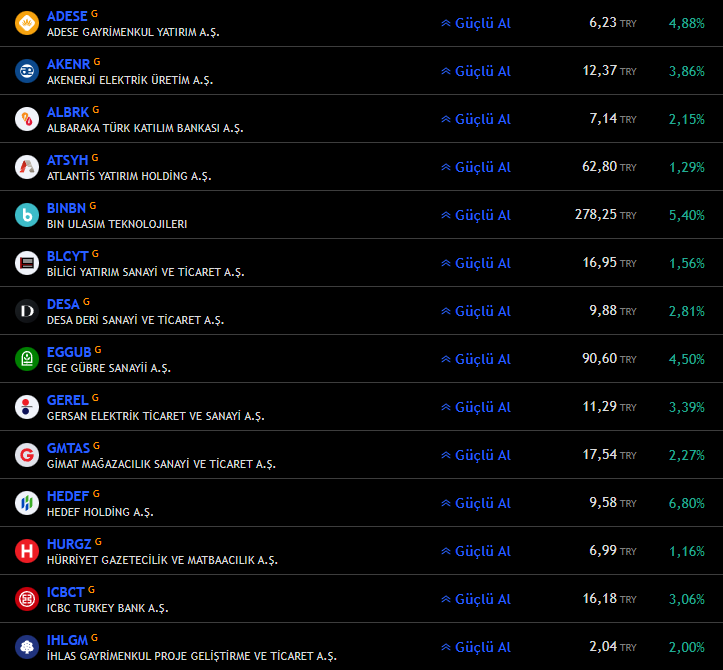Click Güçlü Al rating for ADESE

[476, 23]
